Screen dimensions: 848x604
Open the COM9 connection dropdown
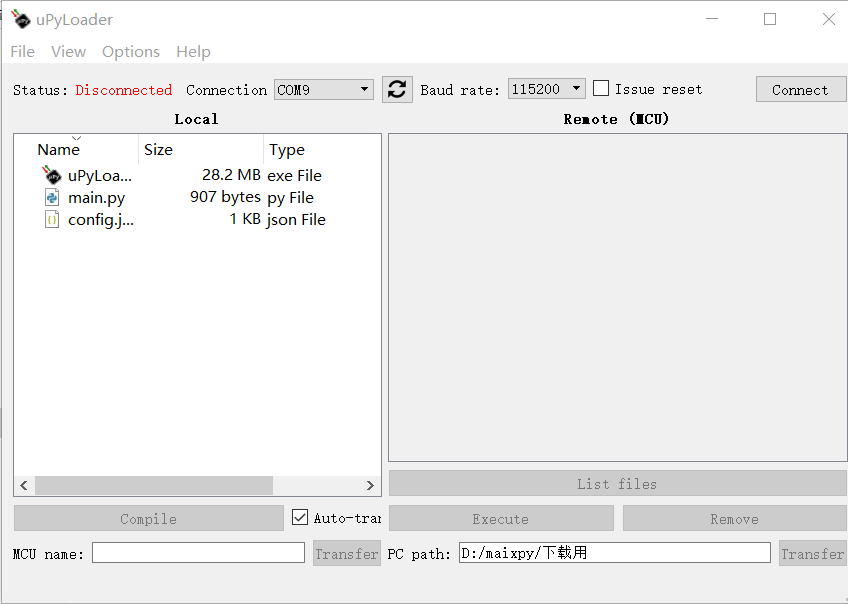point(323,89)
